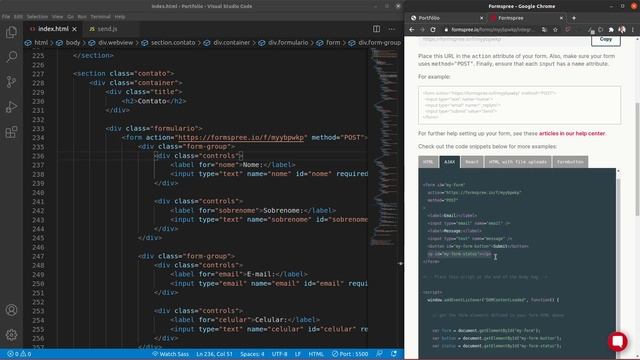Split the editor to the right
The image size is (640, 360).
click(376, 29)
